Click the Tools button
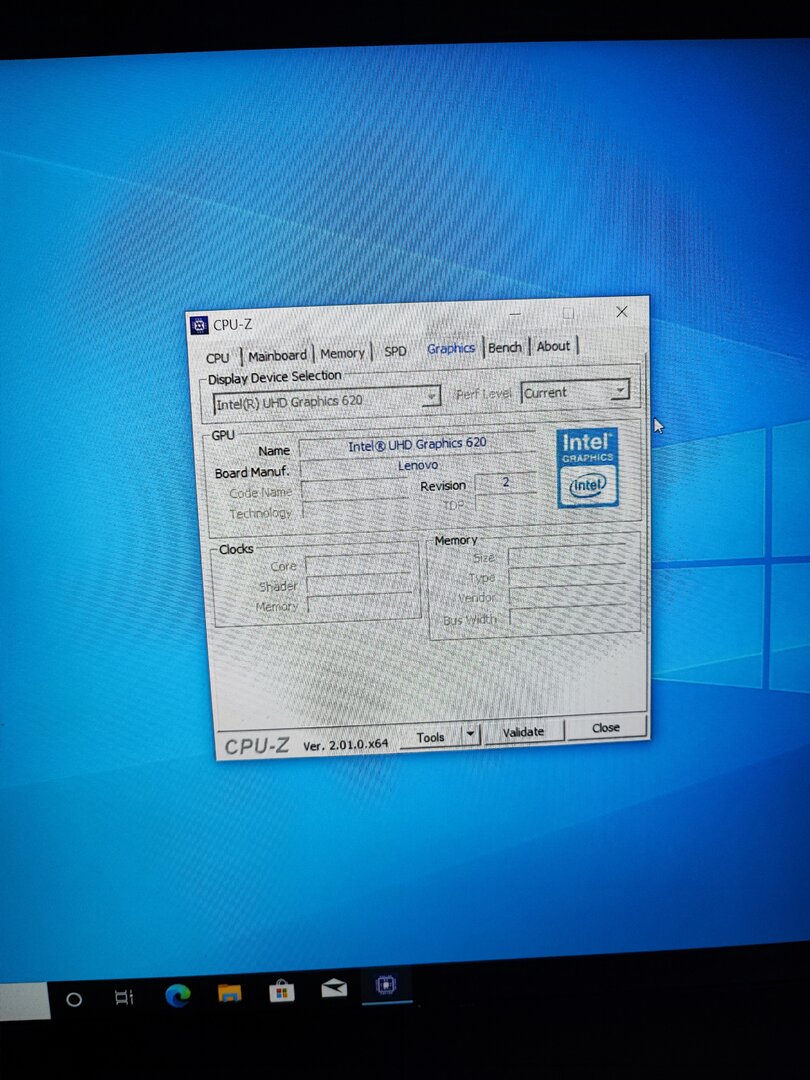The height and width of the screenshot is (1080, 810). click(x=431, y=737)
